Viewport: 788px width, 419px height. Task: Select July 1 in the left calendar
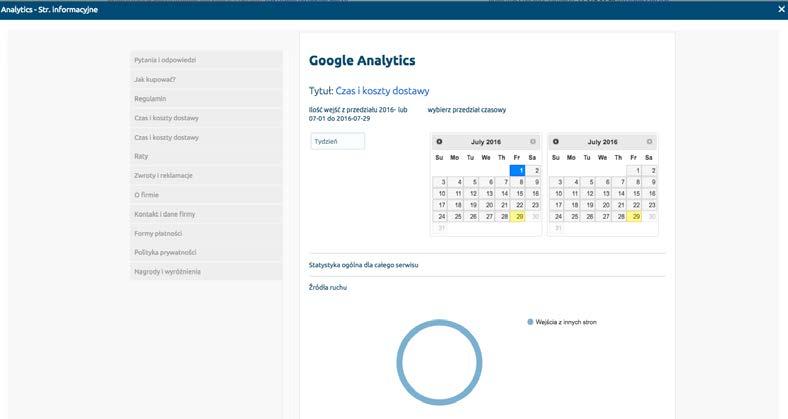point(518,170)
